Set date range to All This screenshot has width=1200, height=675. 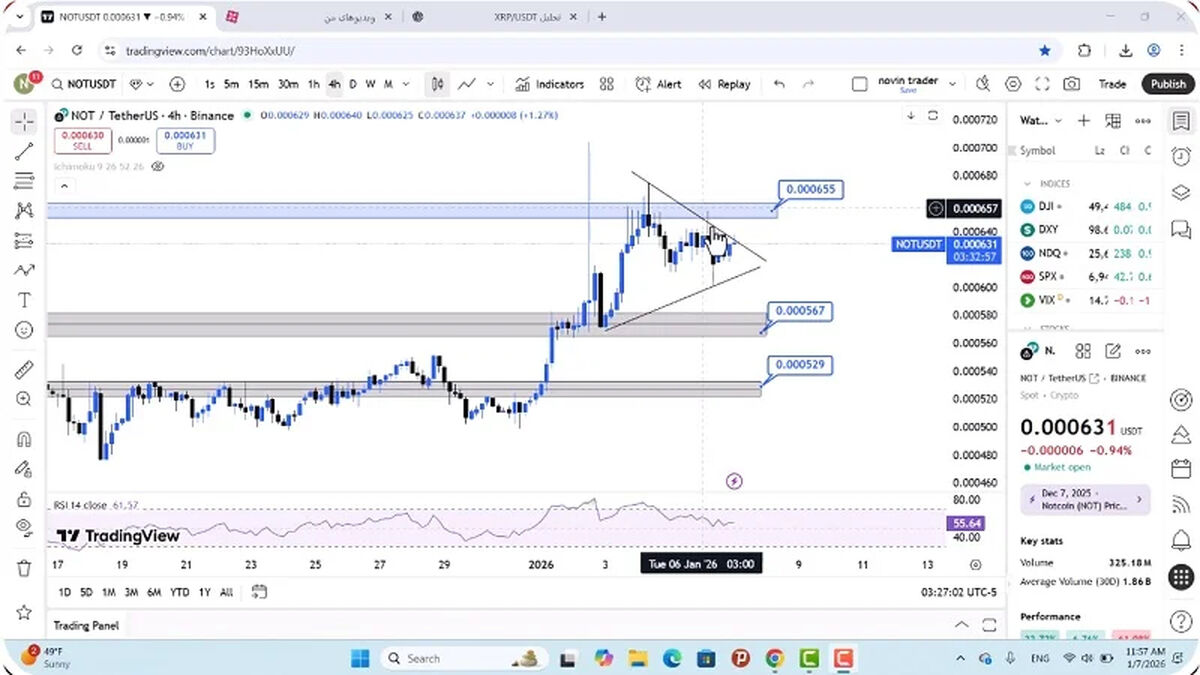click(x=226, y=592)
